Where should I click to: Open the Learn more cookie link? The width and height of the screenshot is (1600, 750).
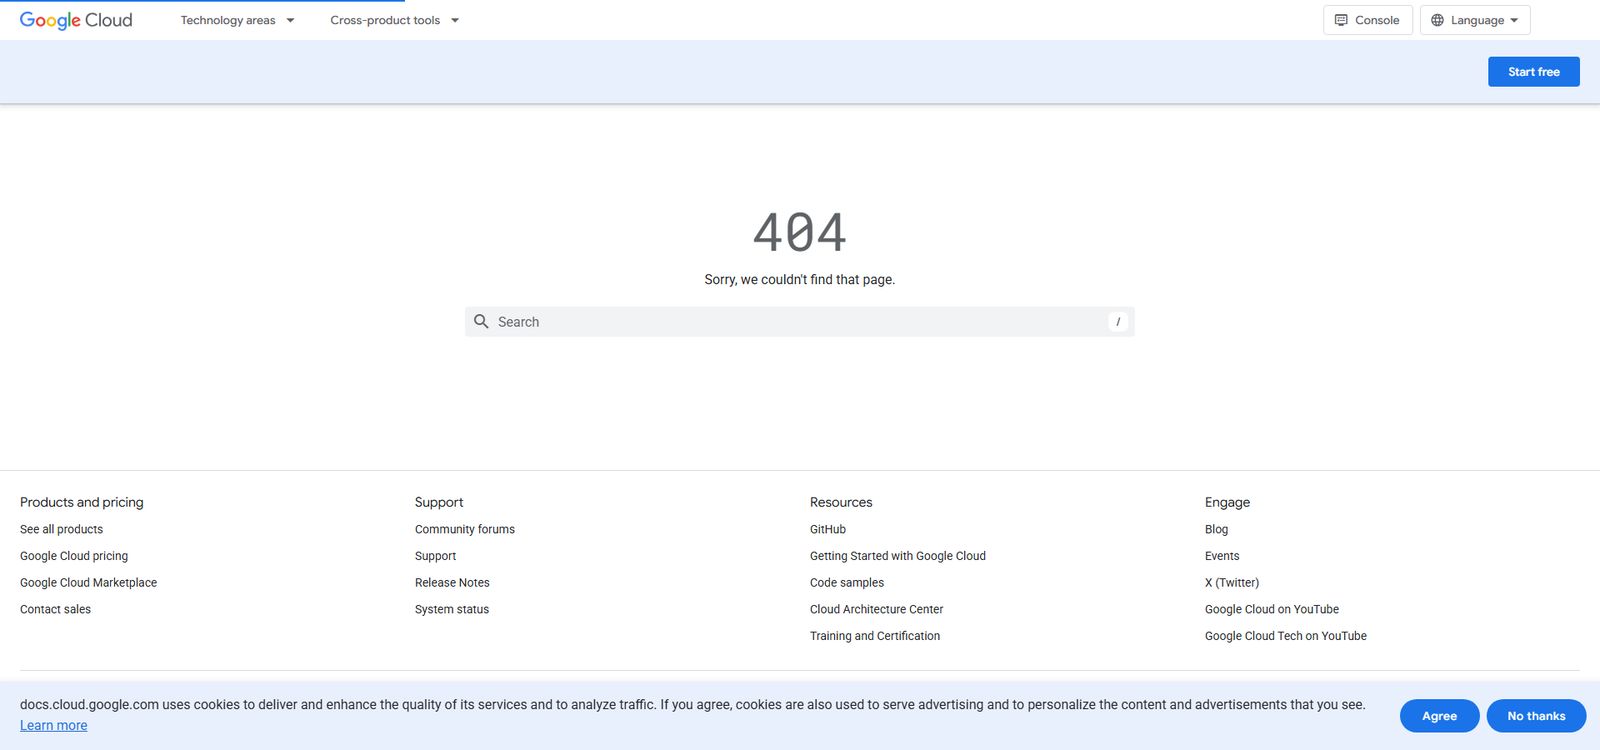point(54,725)
